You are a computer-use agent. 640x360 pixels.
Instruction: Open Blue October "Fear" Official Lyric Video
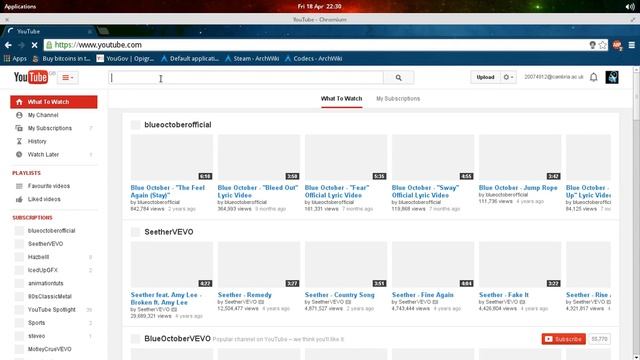pos(337,191)
